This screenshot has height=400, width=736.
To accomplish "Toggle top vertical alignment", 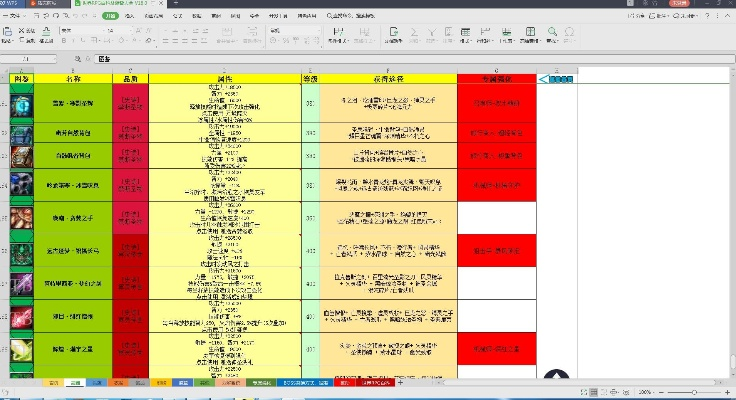I will 165,31.
